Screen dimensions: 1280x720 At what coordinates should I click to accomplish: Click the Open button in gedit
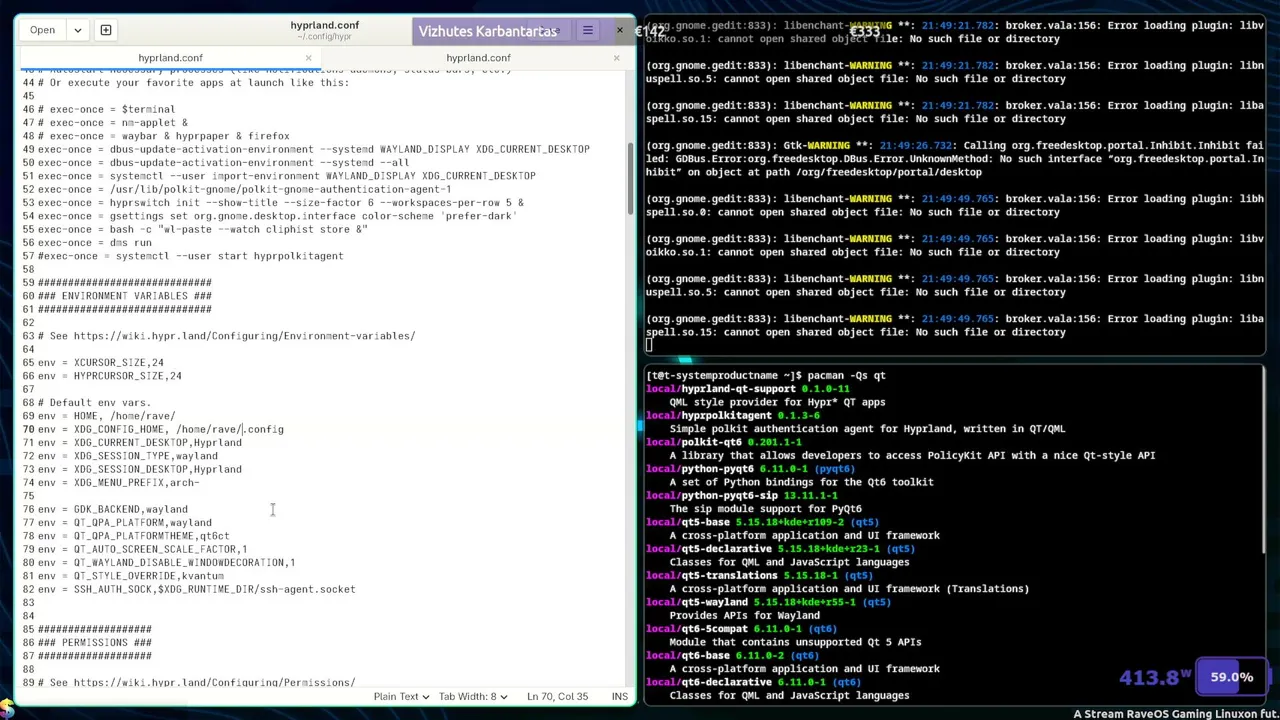click(42, 30)
